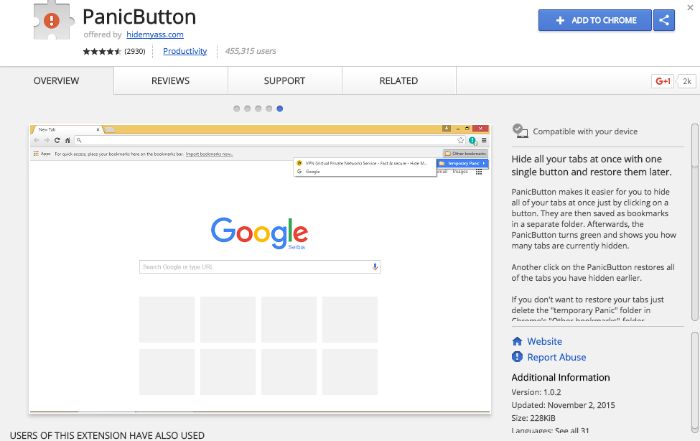
Task: Click the Version: 1.0.2 text
Action: (536, 392)
